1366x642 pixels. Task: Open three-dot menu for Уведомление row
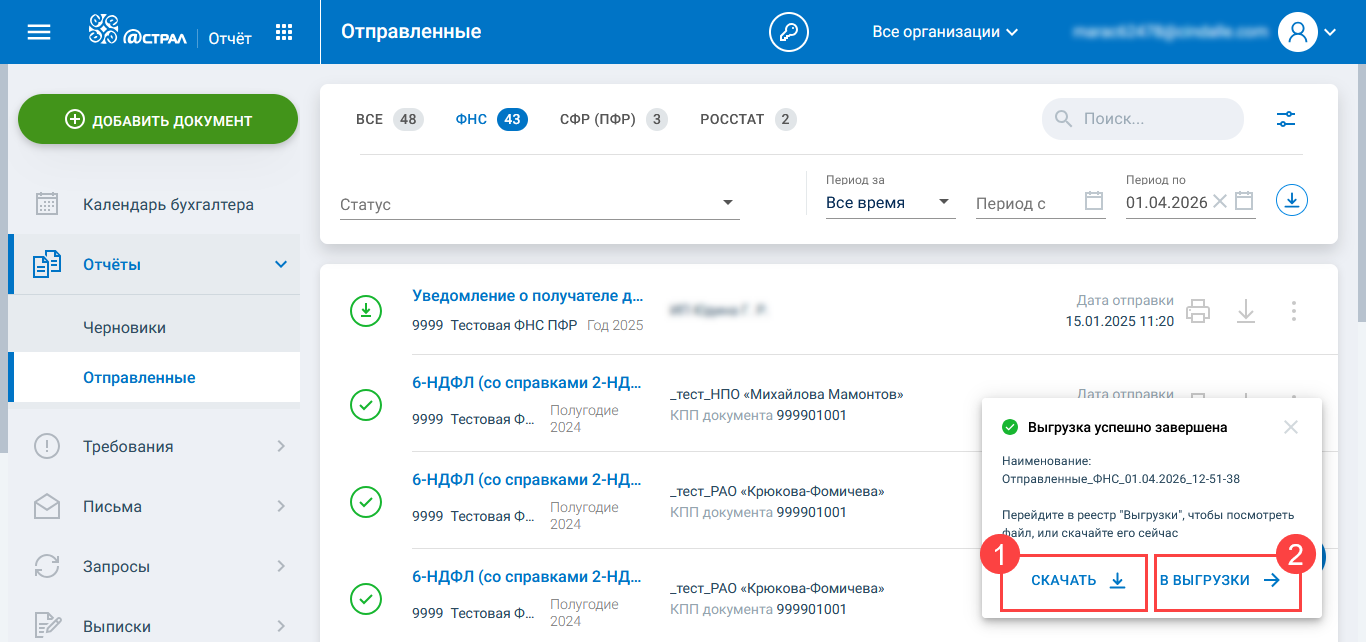tap(1293, 311)
